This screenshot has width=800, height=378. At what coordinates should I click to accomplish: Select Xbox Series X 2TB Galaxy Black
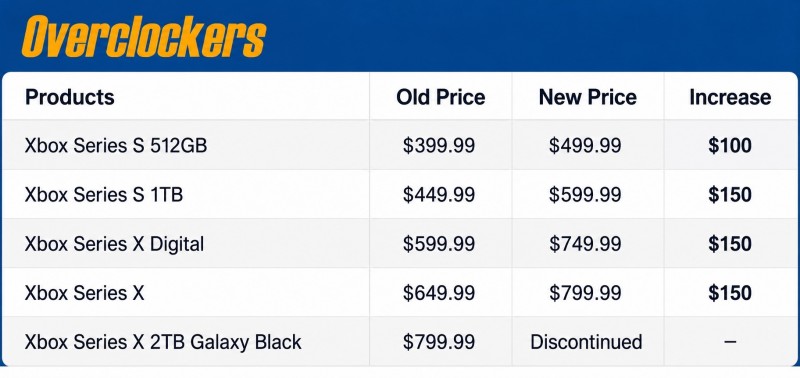pyautogui.click(x=163, y=342)
